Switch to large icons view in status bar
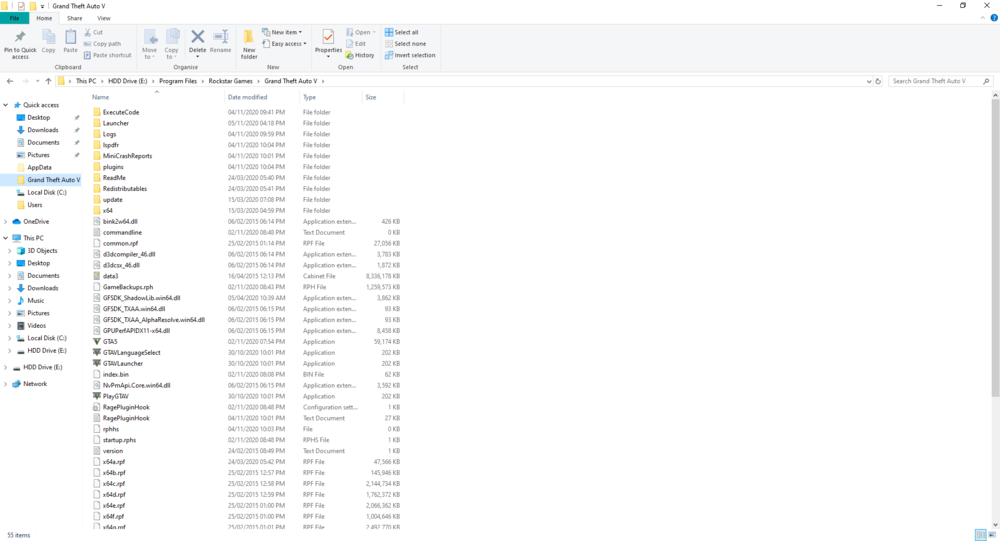The height and width of the screenshot is (541, 1000). pyautogui.click(x=992, y=535)
